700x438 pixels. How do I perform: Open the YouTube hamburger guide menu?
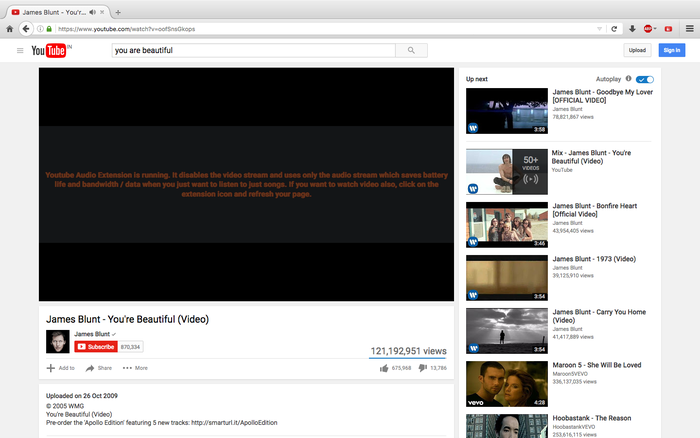click(19, 50)
